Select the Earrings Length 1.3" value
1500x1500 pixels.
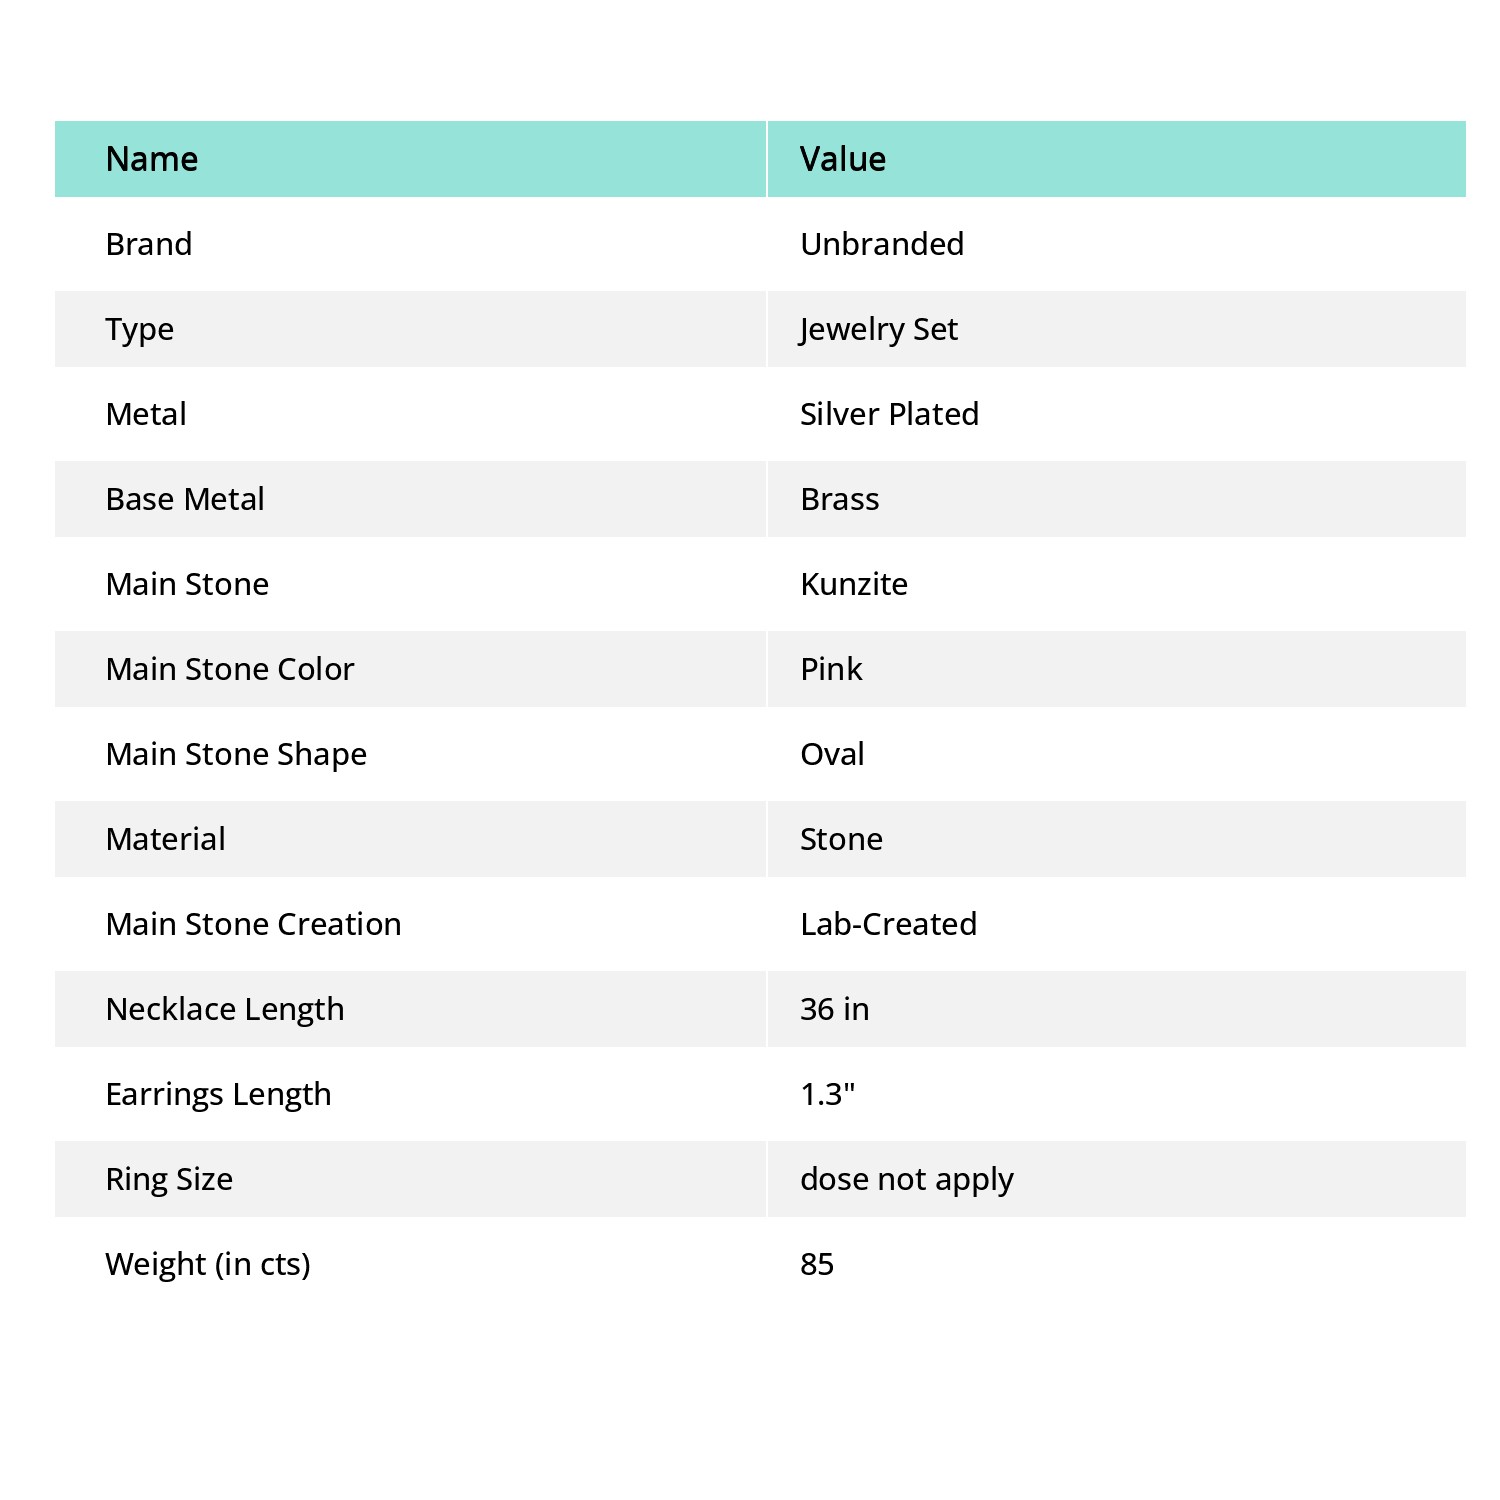click(828, 1094)
